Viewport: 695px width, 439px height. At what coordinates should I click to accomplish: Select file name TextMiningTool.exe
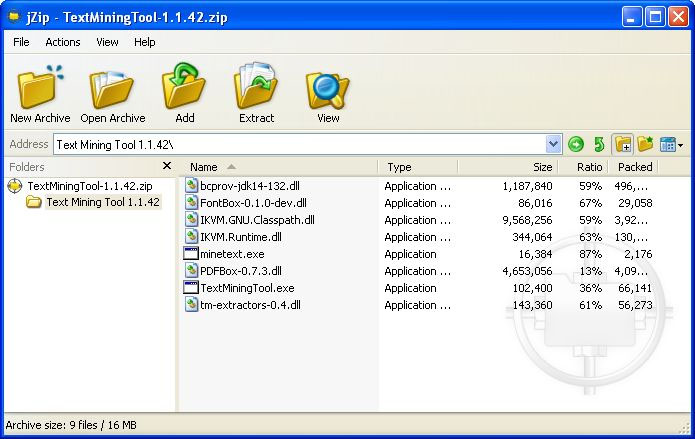[x=247, y=288]
